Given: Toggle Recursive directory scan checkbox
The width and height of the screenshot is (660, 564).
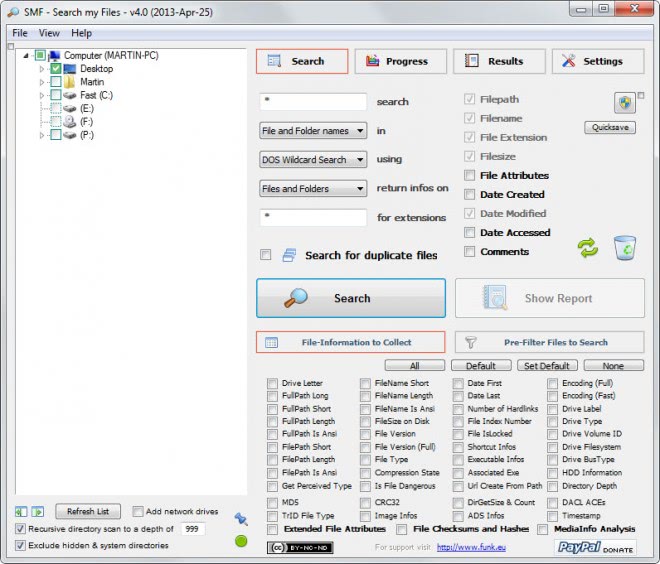Looking at the screenshot, I should 20,529.
